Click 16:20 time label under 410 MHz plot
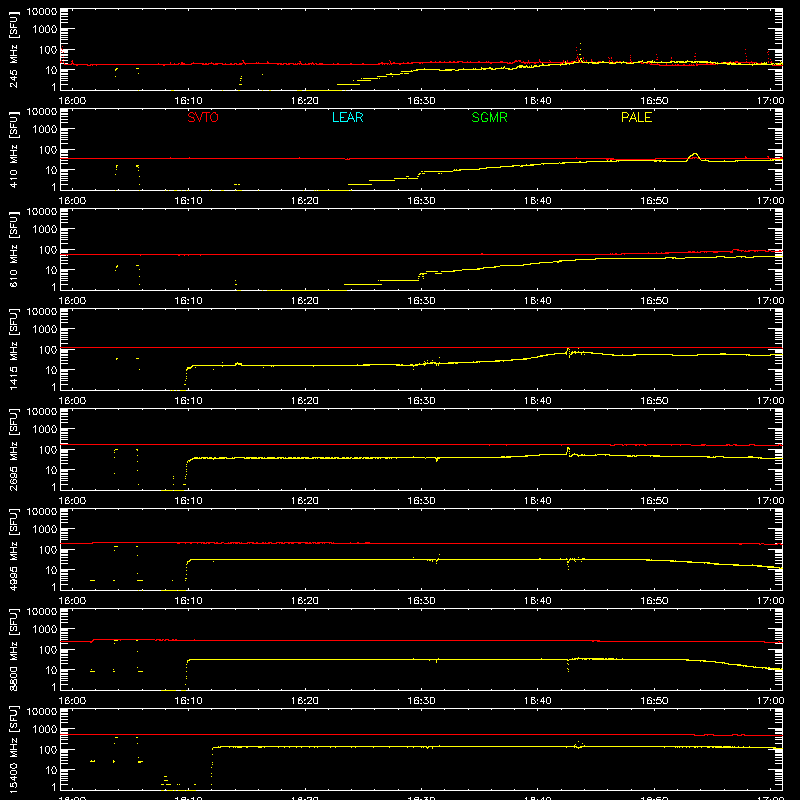 coord(305,201)
